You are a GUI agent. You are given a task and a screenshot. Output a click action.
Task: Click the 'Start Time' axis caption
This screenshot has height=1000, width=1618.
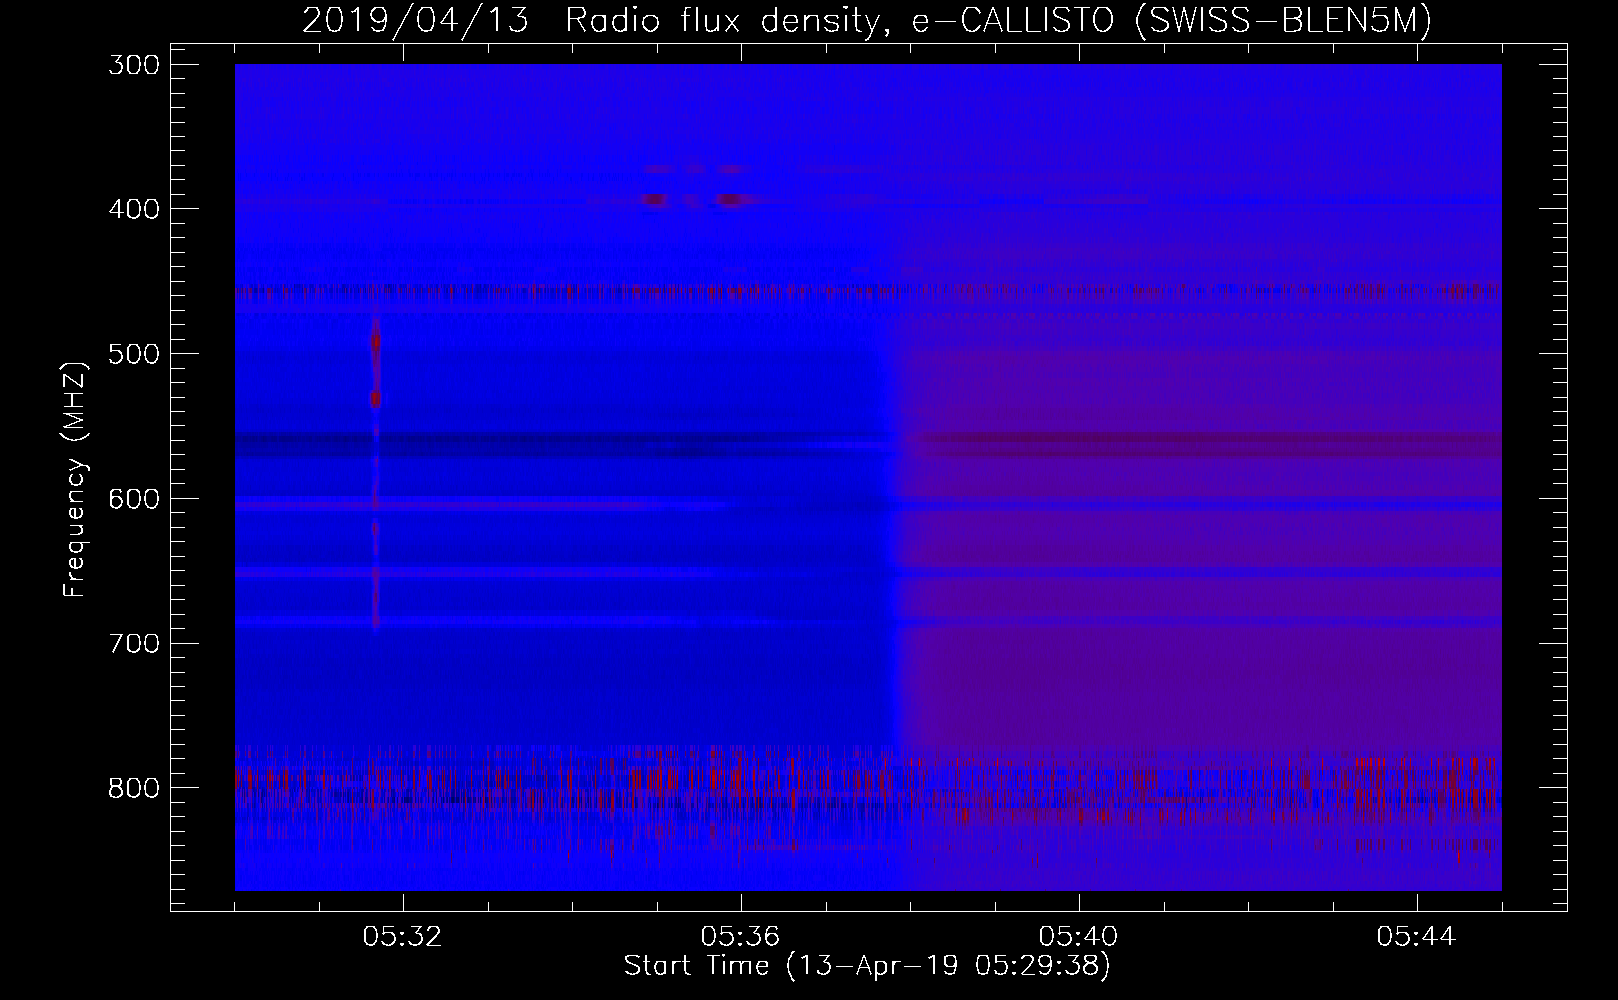pos(867,966)
